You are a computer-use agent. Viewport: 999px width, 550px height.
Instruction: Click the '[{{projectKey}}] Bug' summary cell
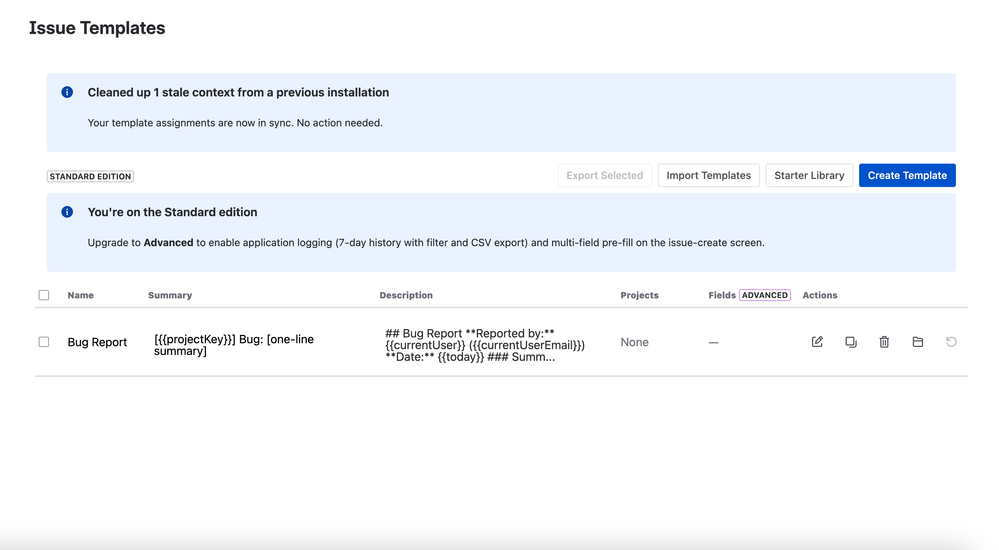[234, 345]
